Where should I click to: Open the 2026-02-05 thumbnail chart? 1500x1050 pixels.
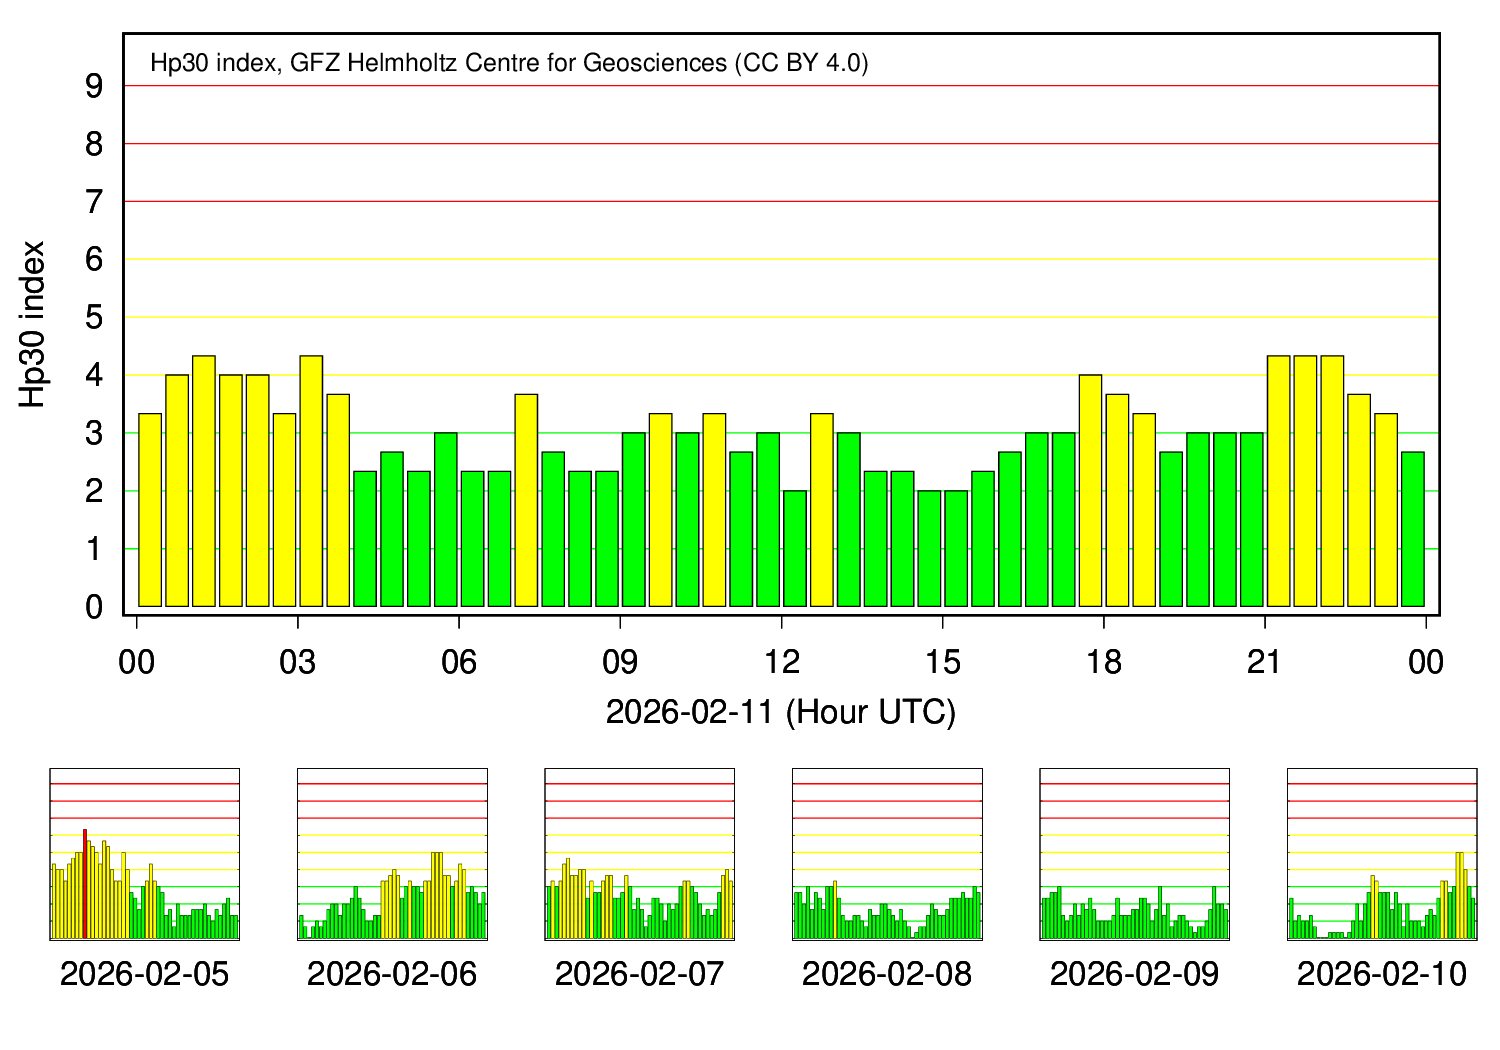click(x=144, y=854)
